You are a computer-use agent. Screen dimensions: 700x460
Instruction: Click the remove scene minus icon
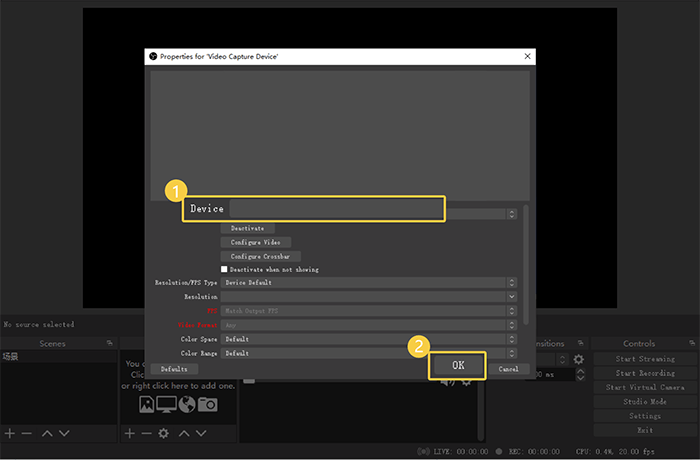(27, 433)
